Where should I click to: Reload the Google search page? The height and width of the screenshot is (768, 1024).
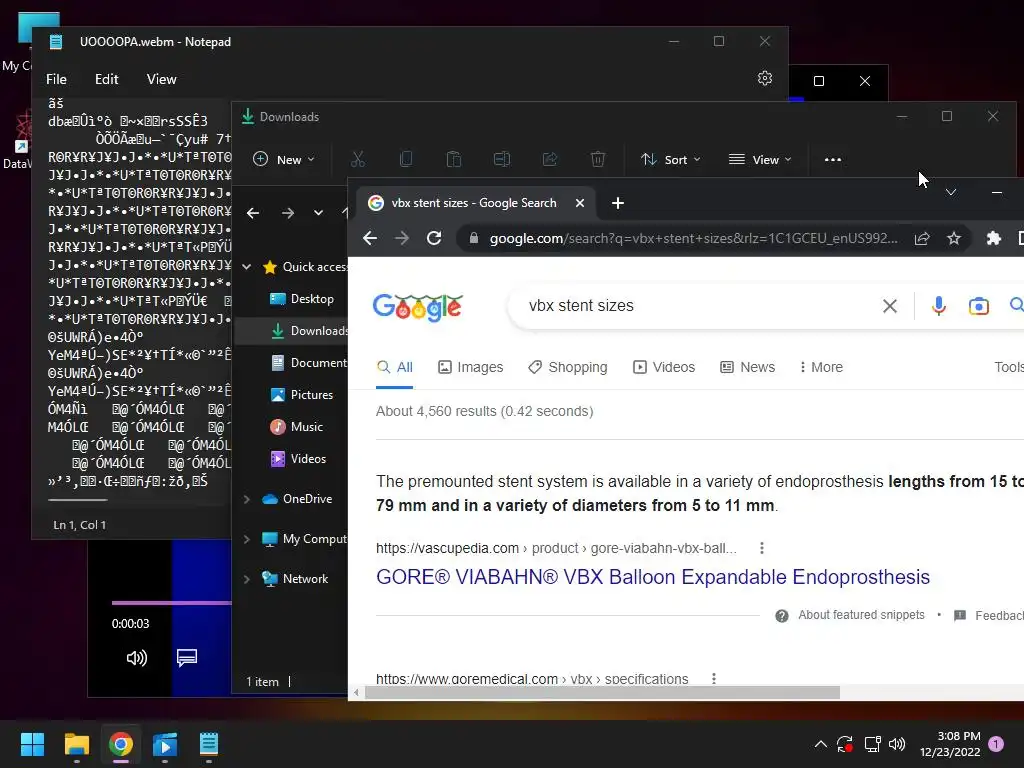[434, 238]
